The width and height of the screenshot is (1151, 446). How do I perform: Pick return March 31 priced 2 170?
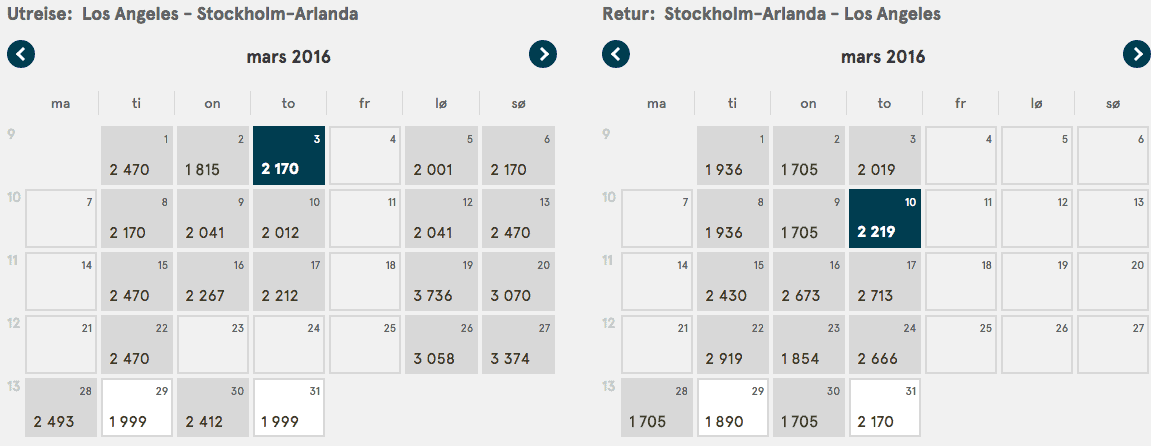click(x=884, y=408)
